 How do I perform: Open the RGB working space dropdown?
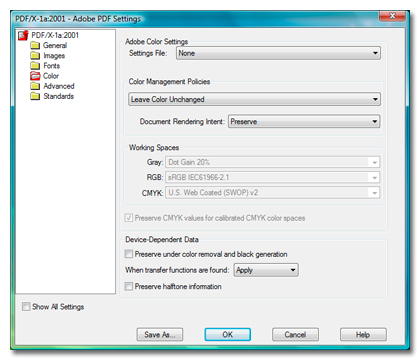click(x=273, y=177)
